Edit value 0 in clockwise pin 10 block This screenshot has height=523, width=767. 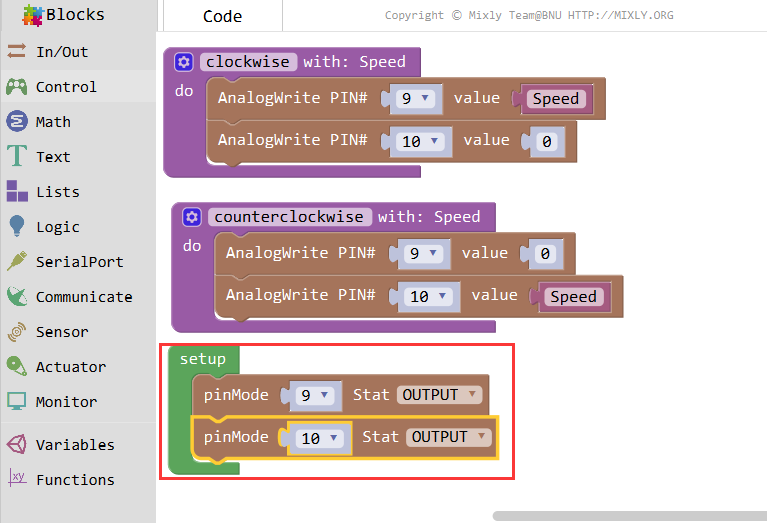pyautogui.click(x=546, y=141)
